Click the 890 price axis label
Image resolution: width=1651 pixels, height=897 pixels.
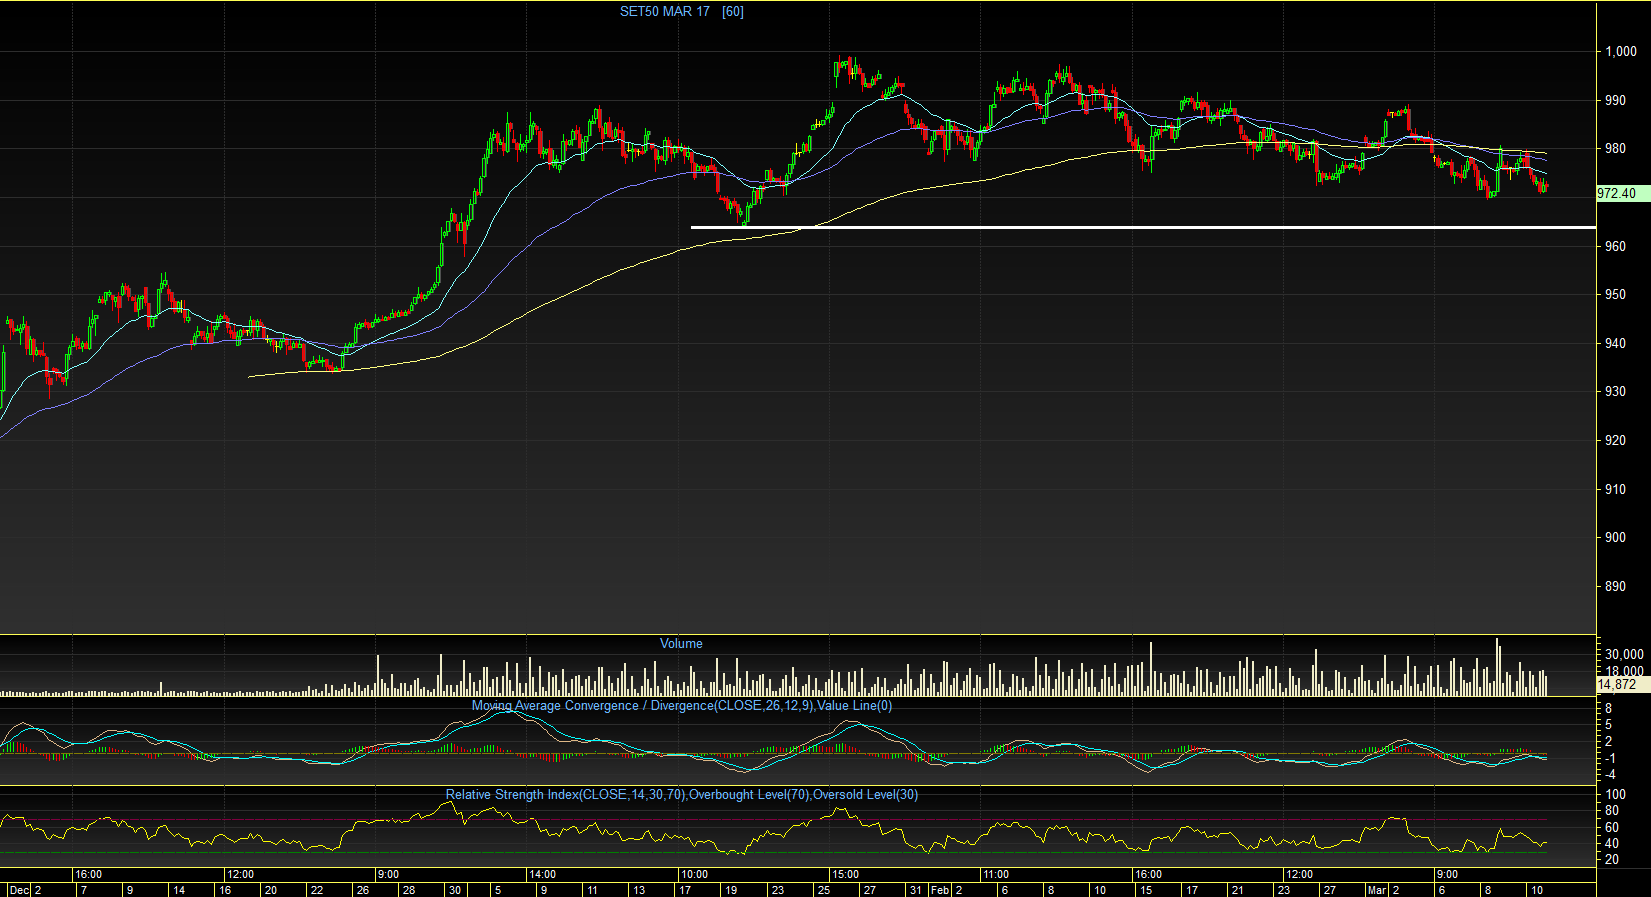1615,586
